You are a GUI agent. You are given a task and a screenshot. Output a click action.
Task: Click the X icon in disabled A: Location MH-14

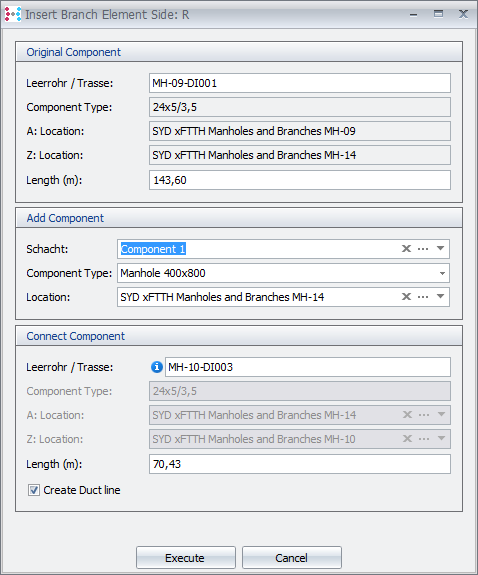click(407, 415)
